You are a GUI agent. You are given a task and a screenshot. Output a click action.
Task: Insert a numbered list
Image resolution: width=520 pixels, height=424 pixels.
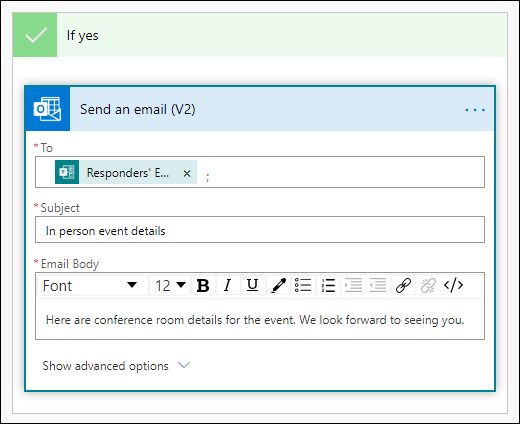(328, 285)
